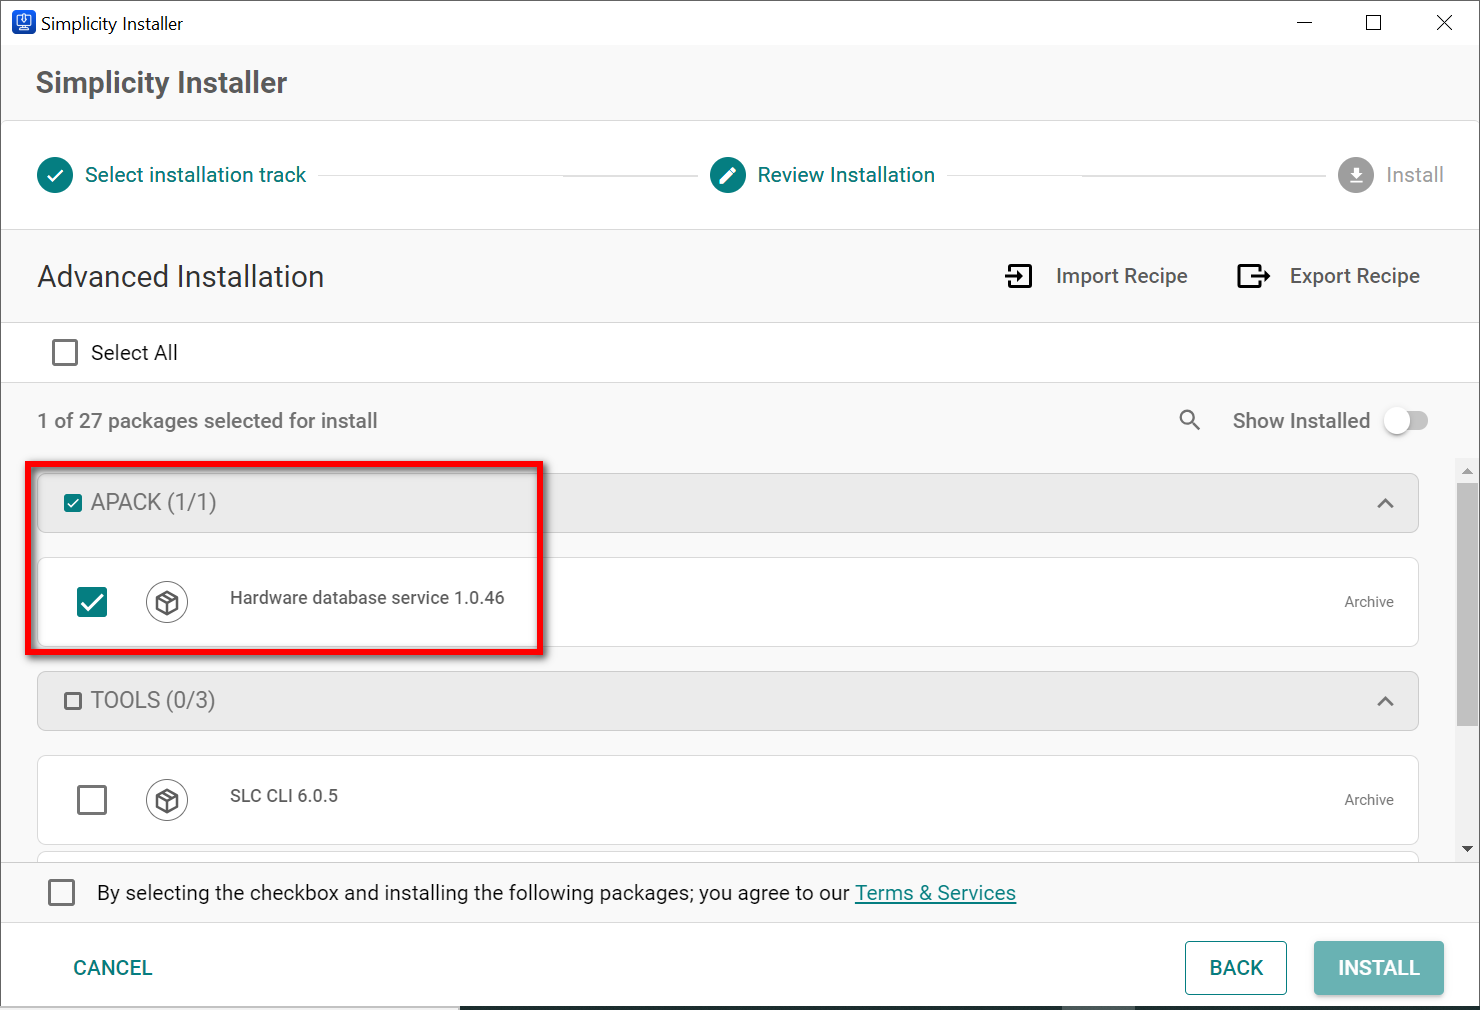The height and width of the screenshot is (1010, 1480).
Task: Click the TOOLS (0/3) header text
Action: (x=153, y=700)
